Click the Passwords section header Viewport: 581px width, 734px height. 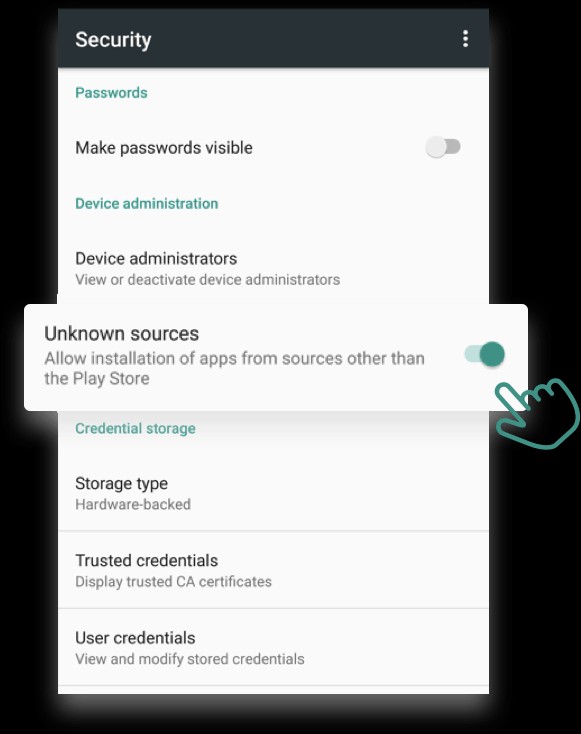(111, 93)
